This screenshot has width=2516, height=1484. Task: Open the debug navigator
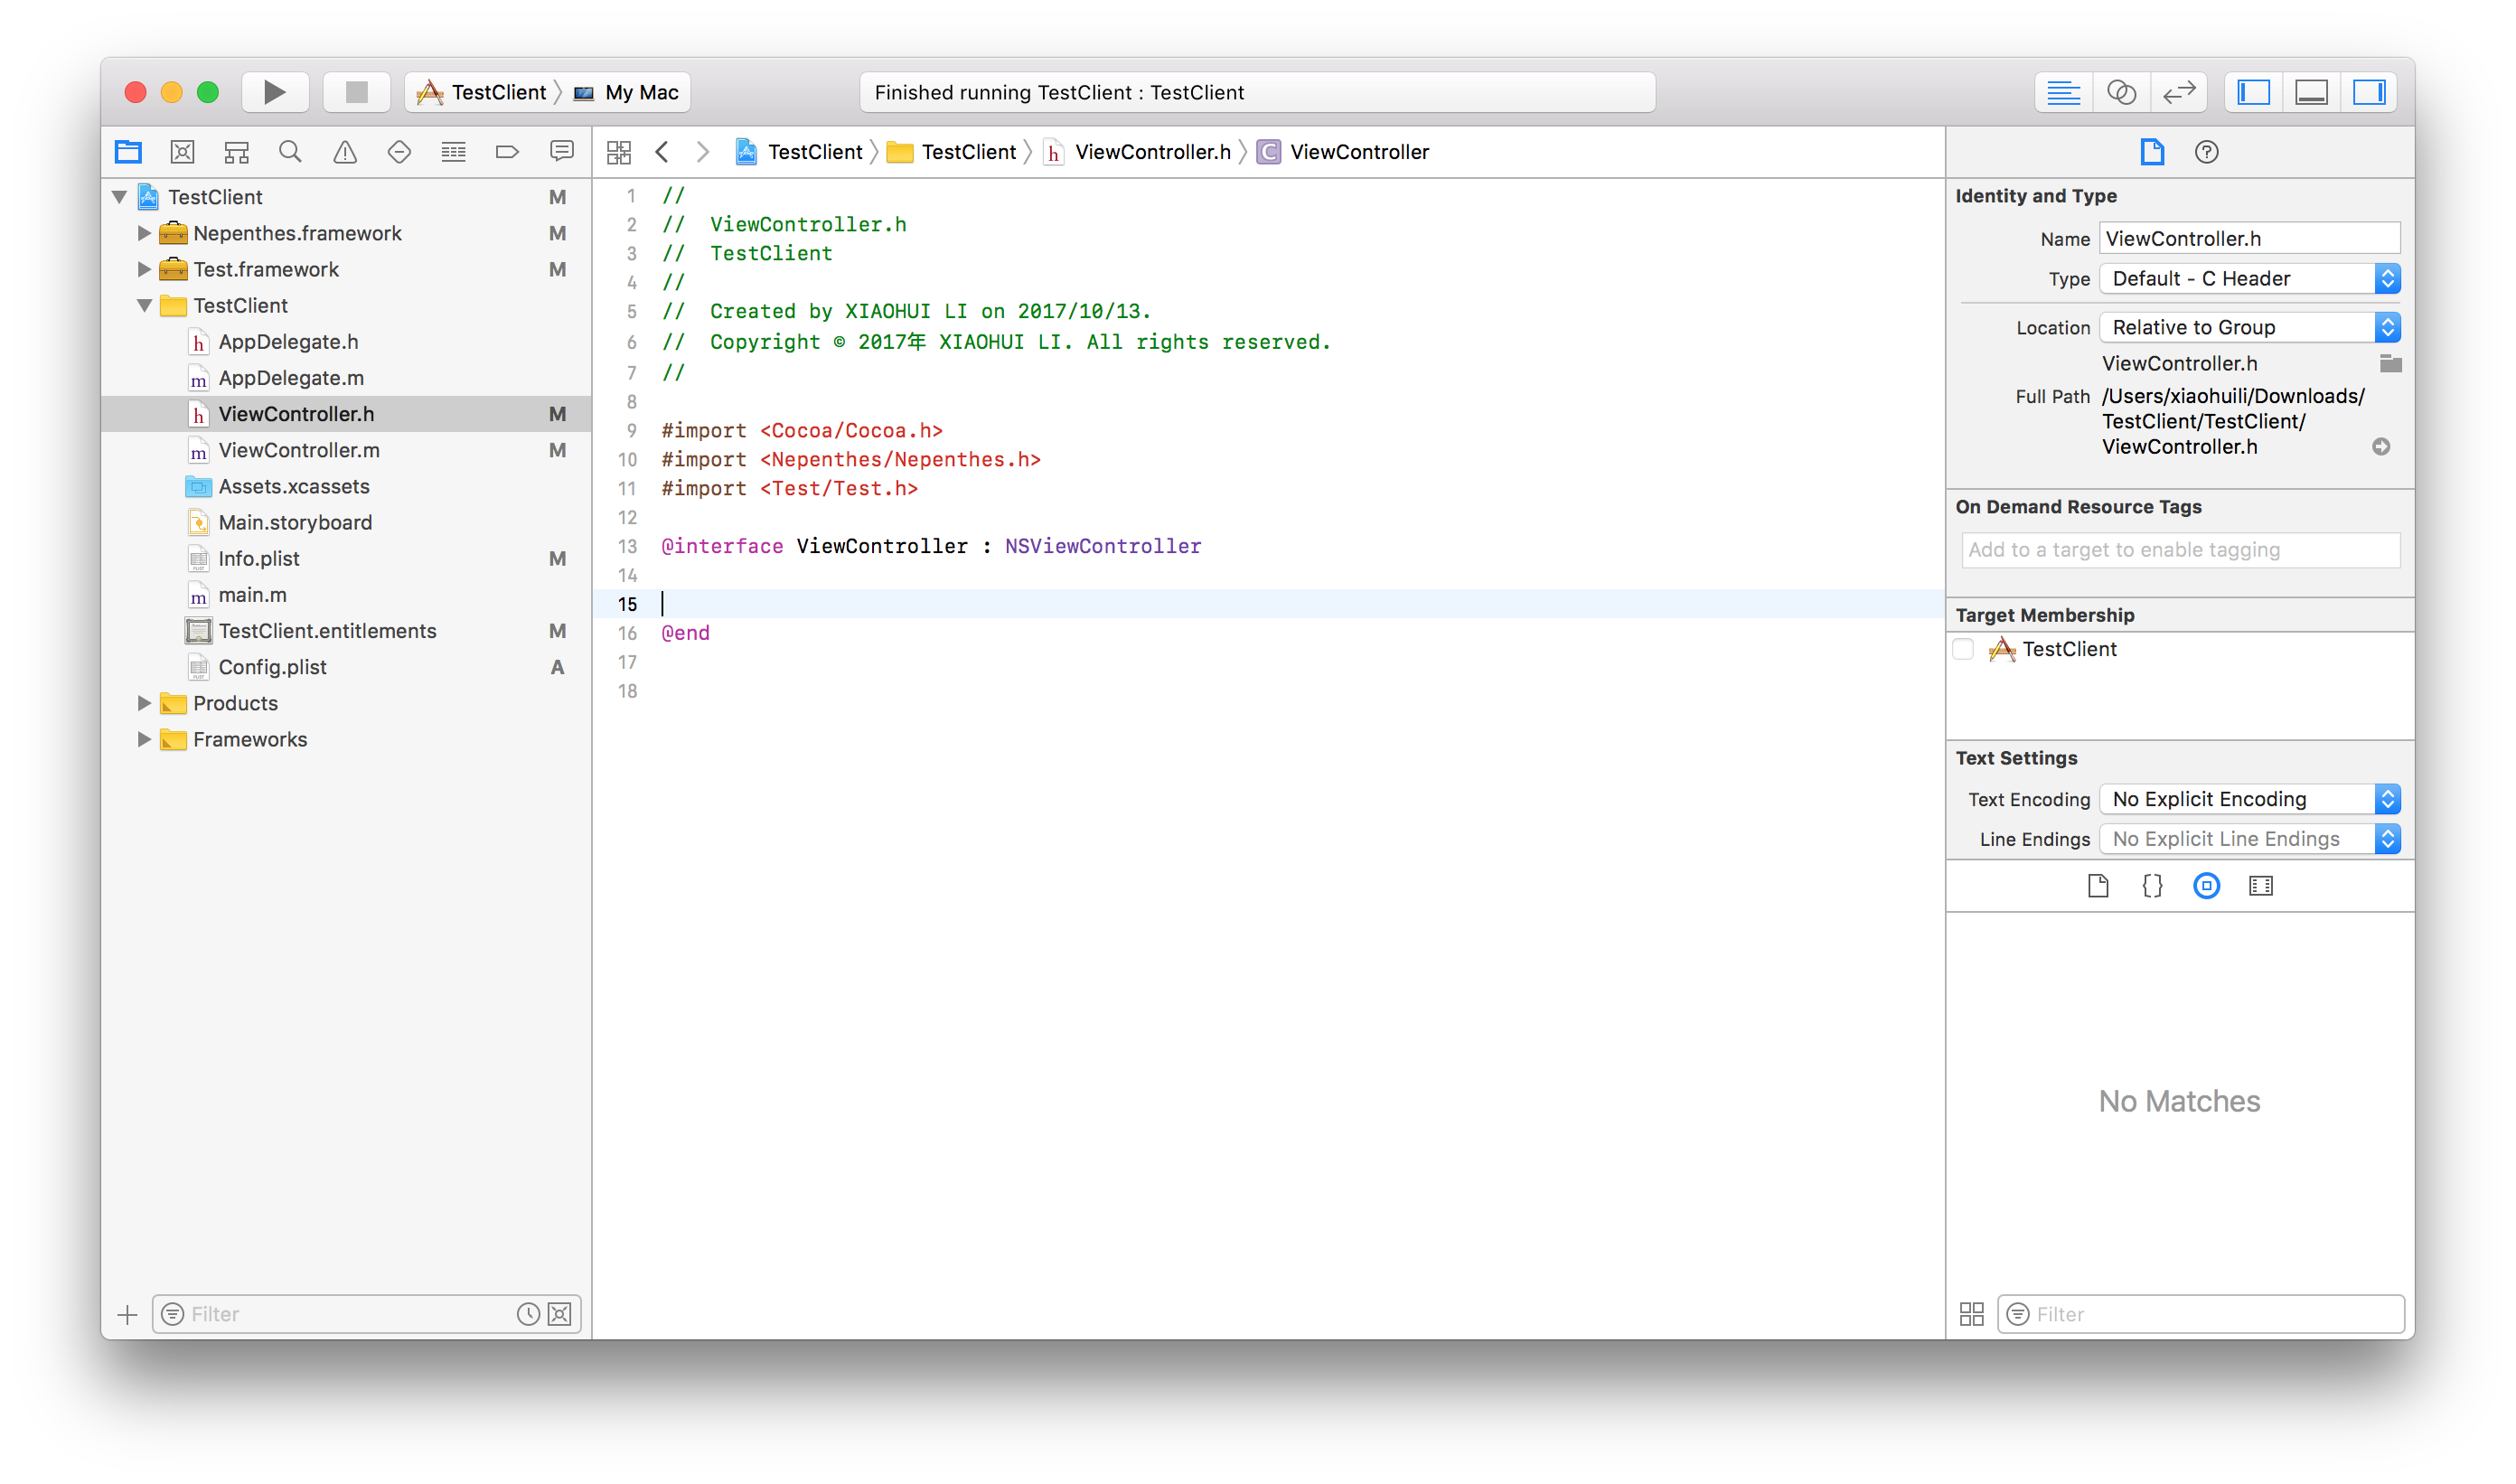click(453, 152)
